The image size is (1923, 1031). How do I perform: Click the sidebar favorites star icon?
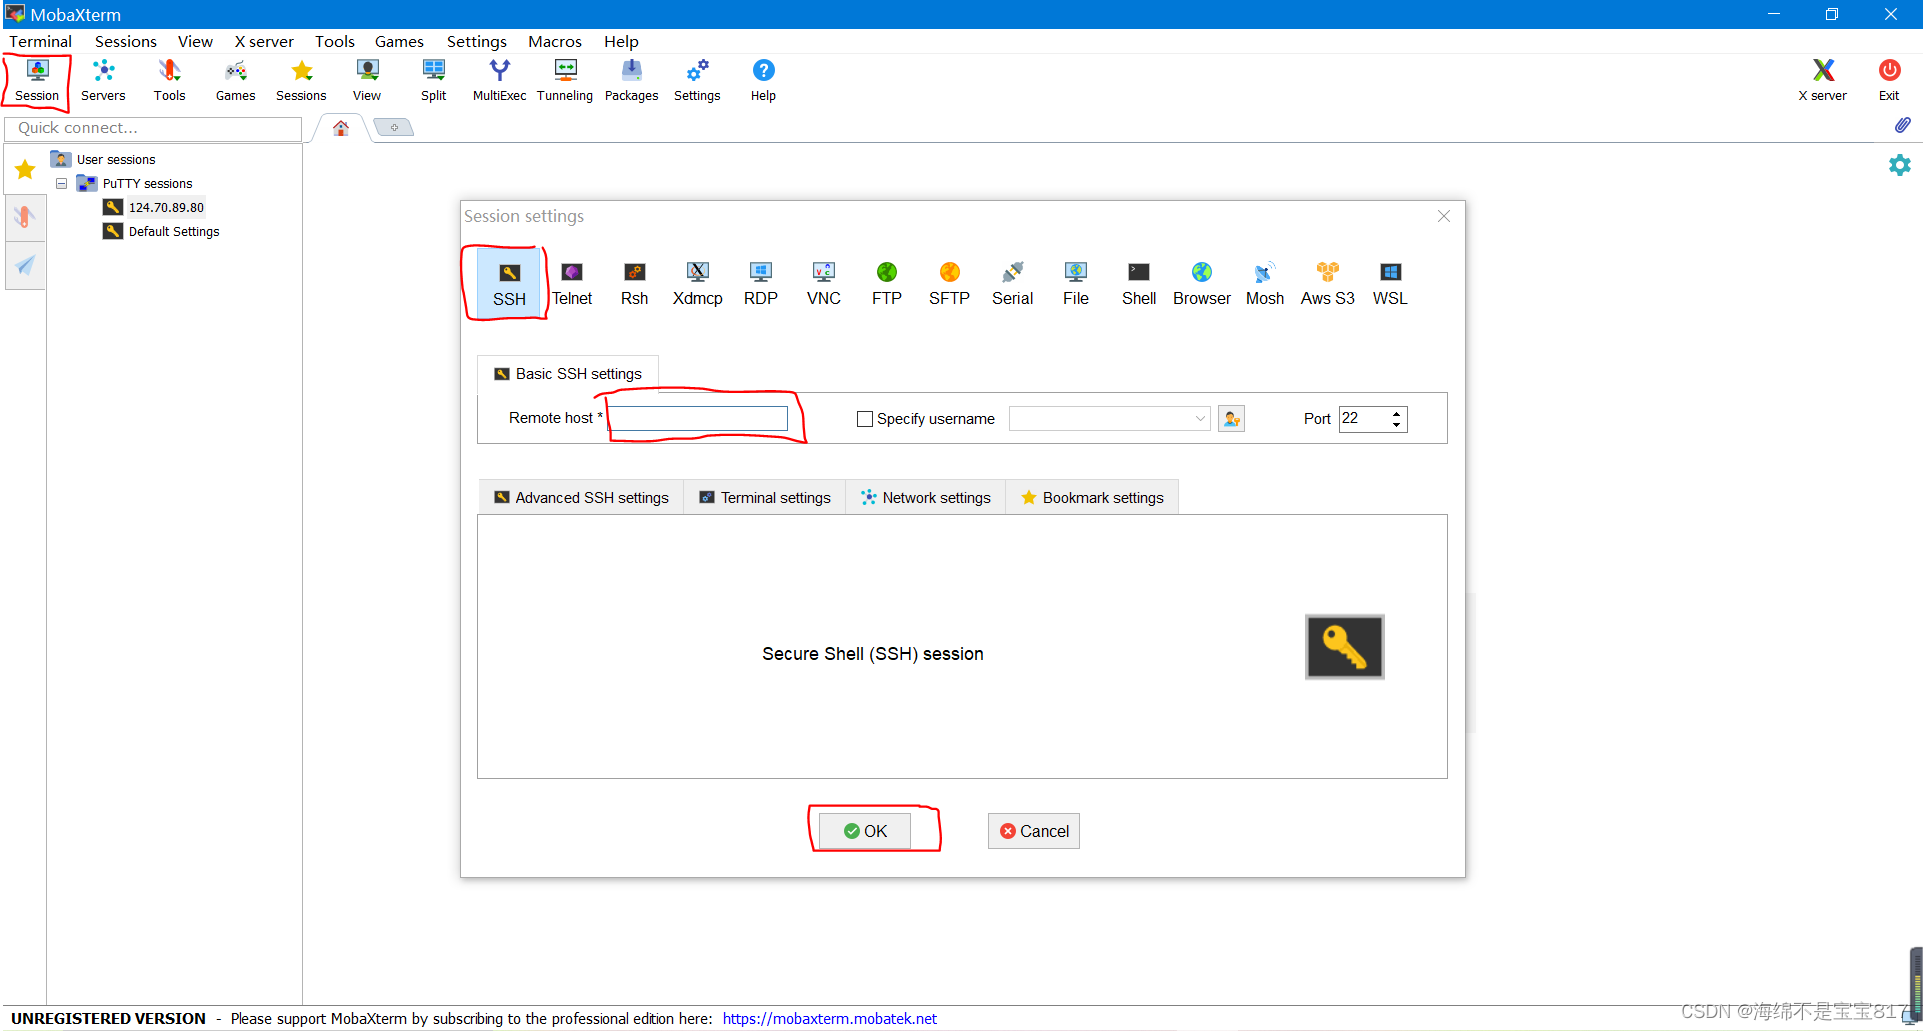pyautogui.click(x=25, y=169)
